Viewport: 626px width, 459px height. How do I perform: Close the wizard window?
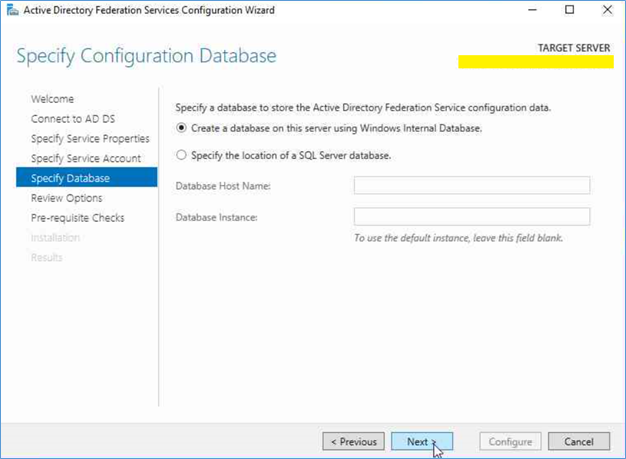[607, 10]
